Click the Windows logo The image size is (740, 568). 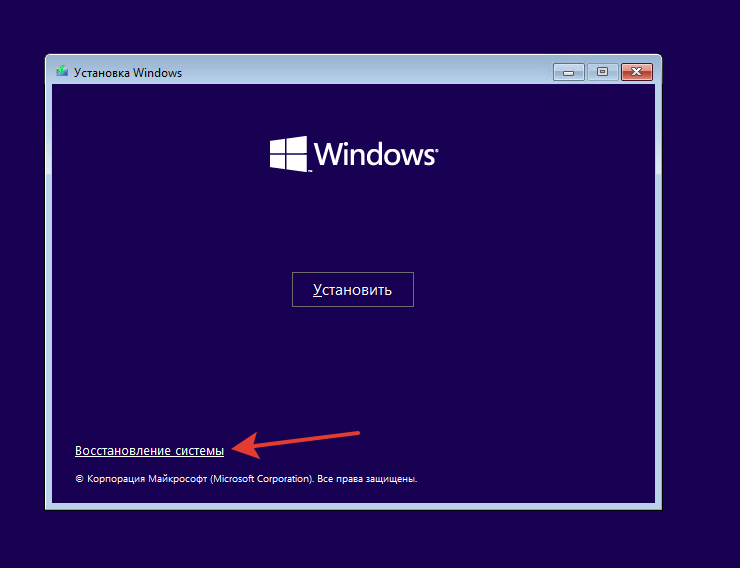pyautogui.click(x=354, y=154)
